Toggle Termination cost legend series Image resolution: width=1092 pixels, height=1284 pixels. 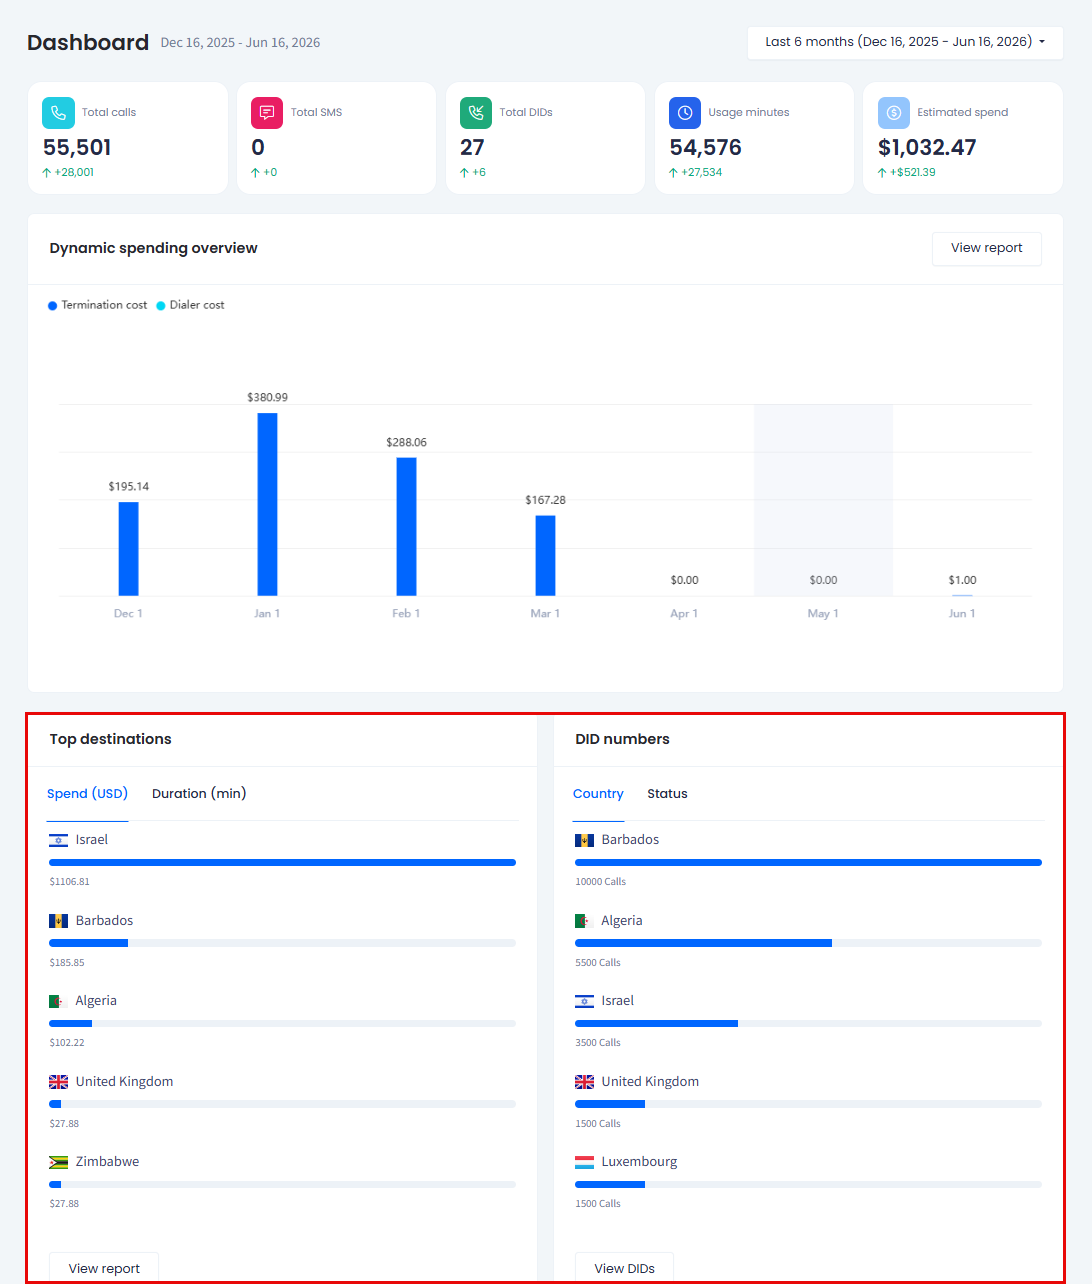tap(98, 305)
